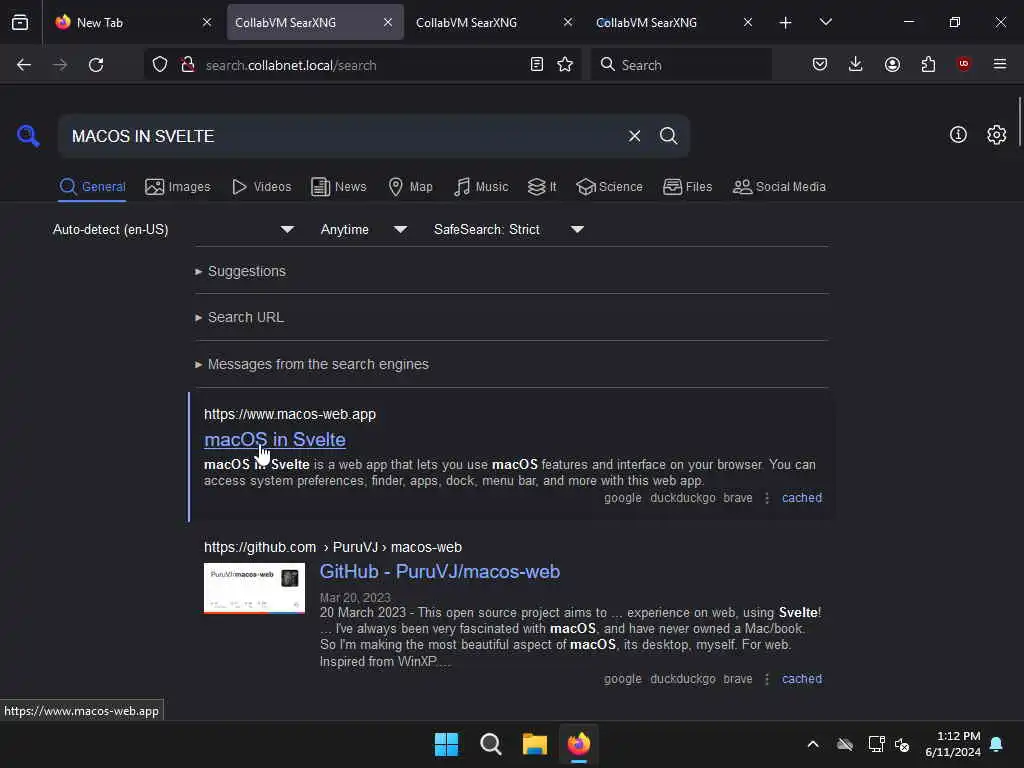
Task: Open the tracking protection shield icon
Action: point(160,65)
